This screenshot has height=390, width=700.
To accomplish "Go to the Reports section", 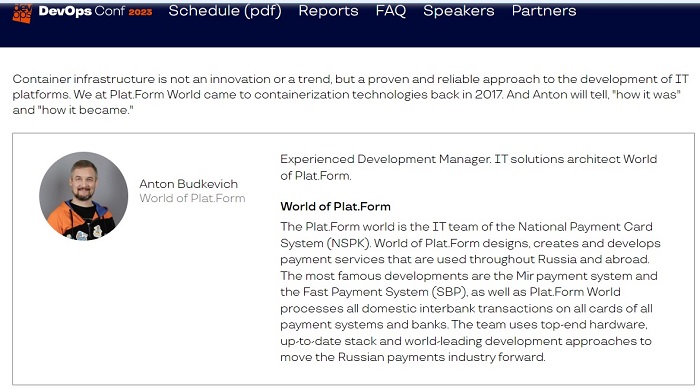I will pos(328,11).
